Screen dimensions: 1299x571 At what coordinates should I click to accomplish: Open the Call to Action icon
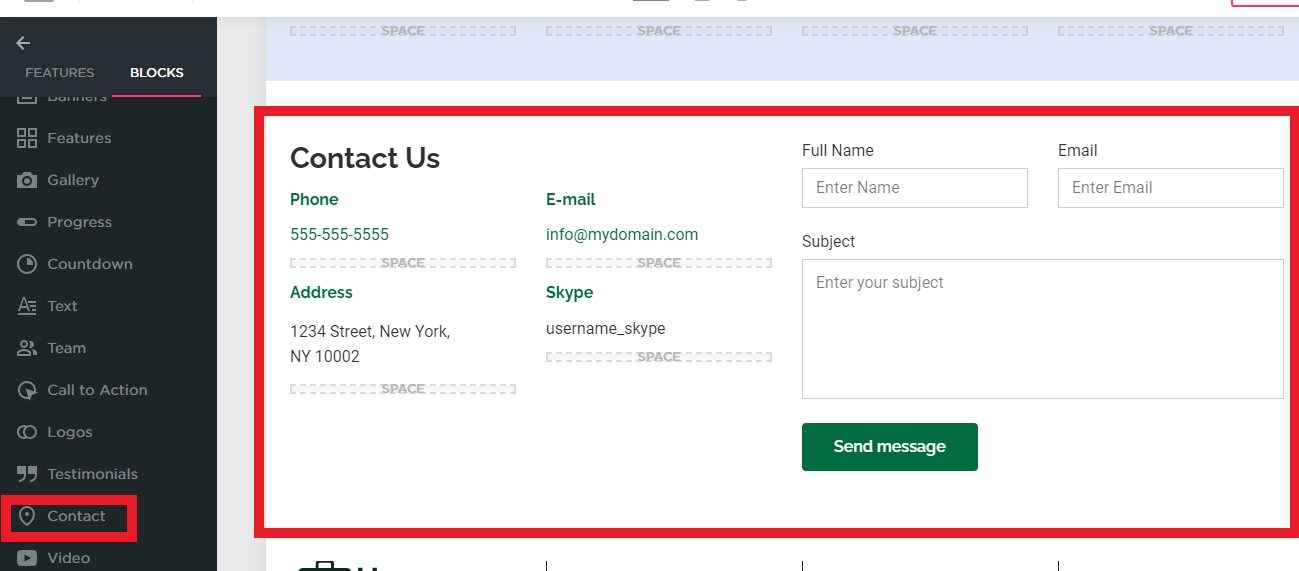(x=27, y=390)
